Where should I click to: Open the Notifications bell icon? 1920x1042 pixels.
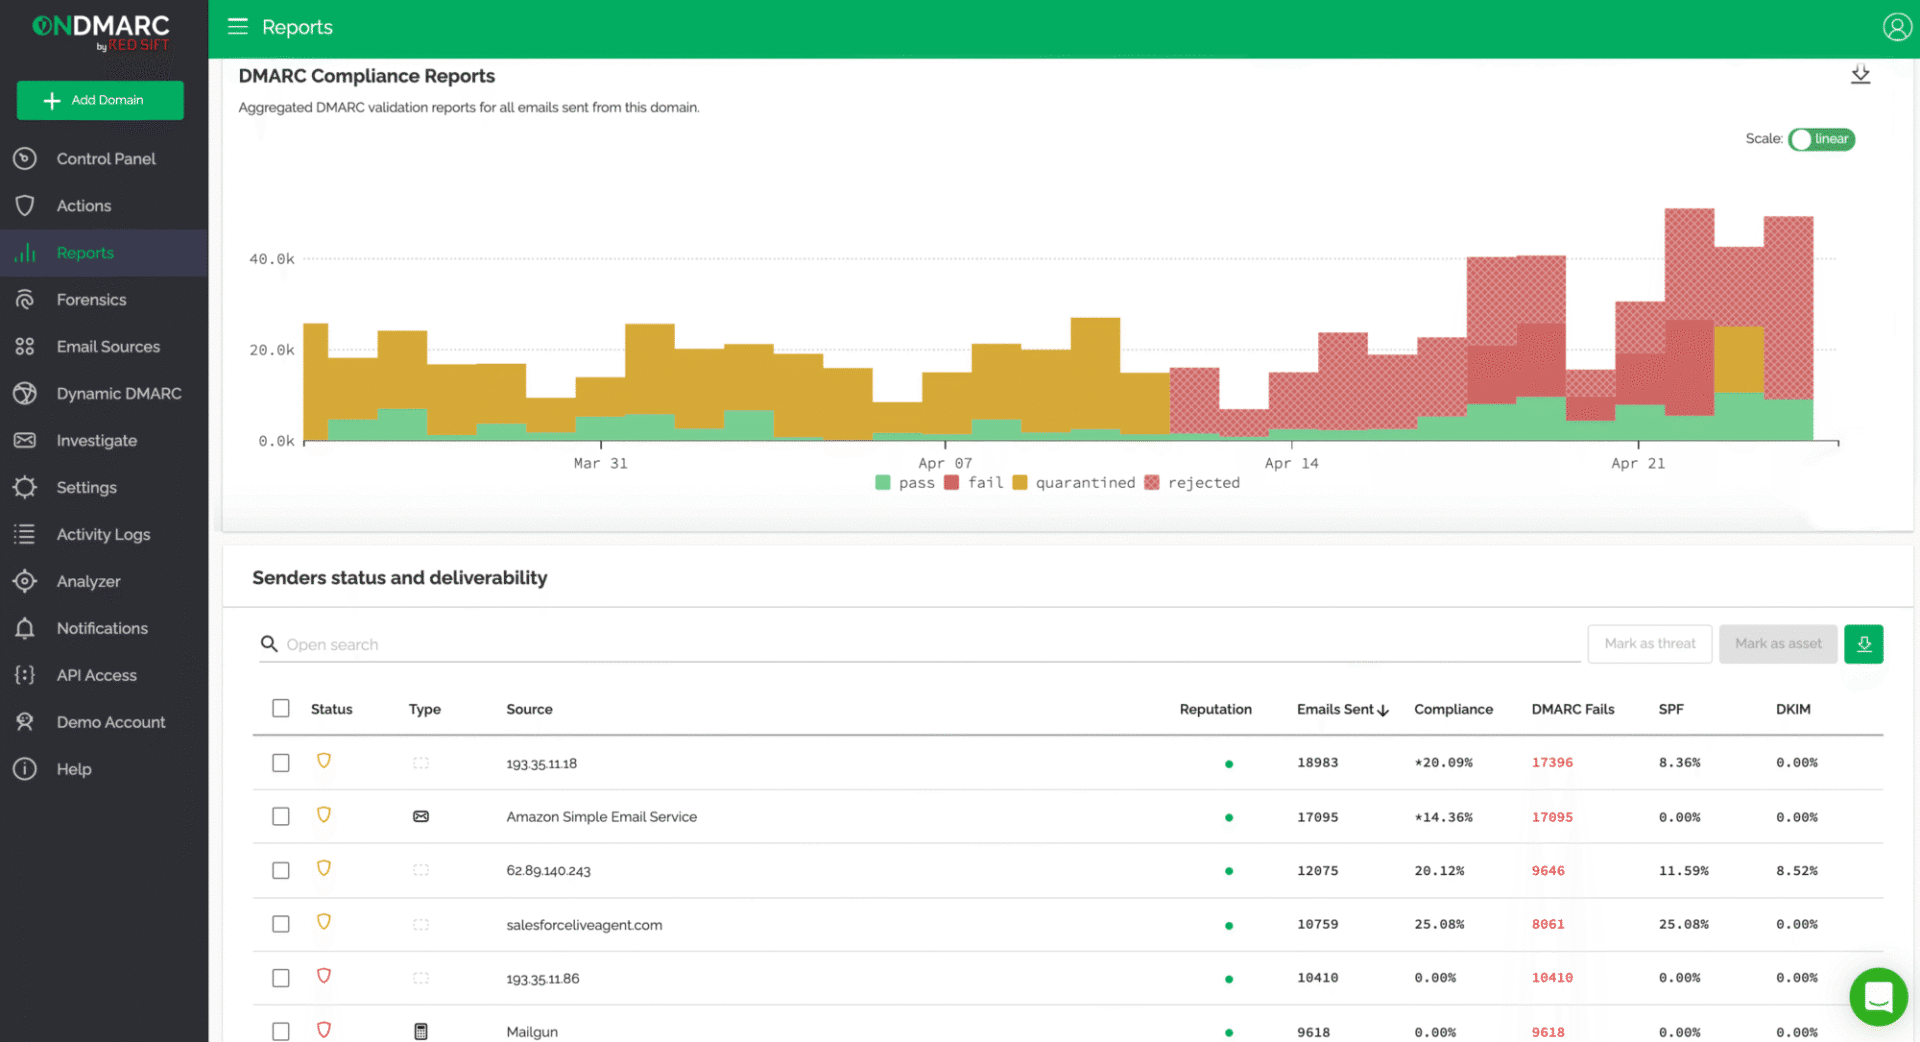25,628
